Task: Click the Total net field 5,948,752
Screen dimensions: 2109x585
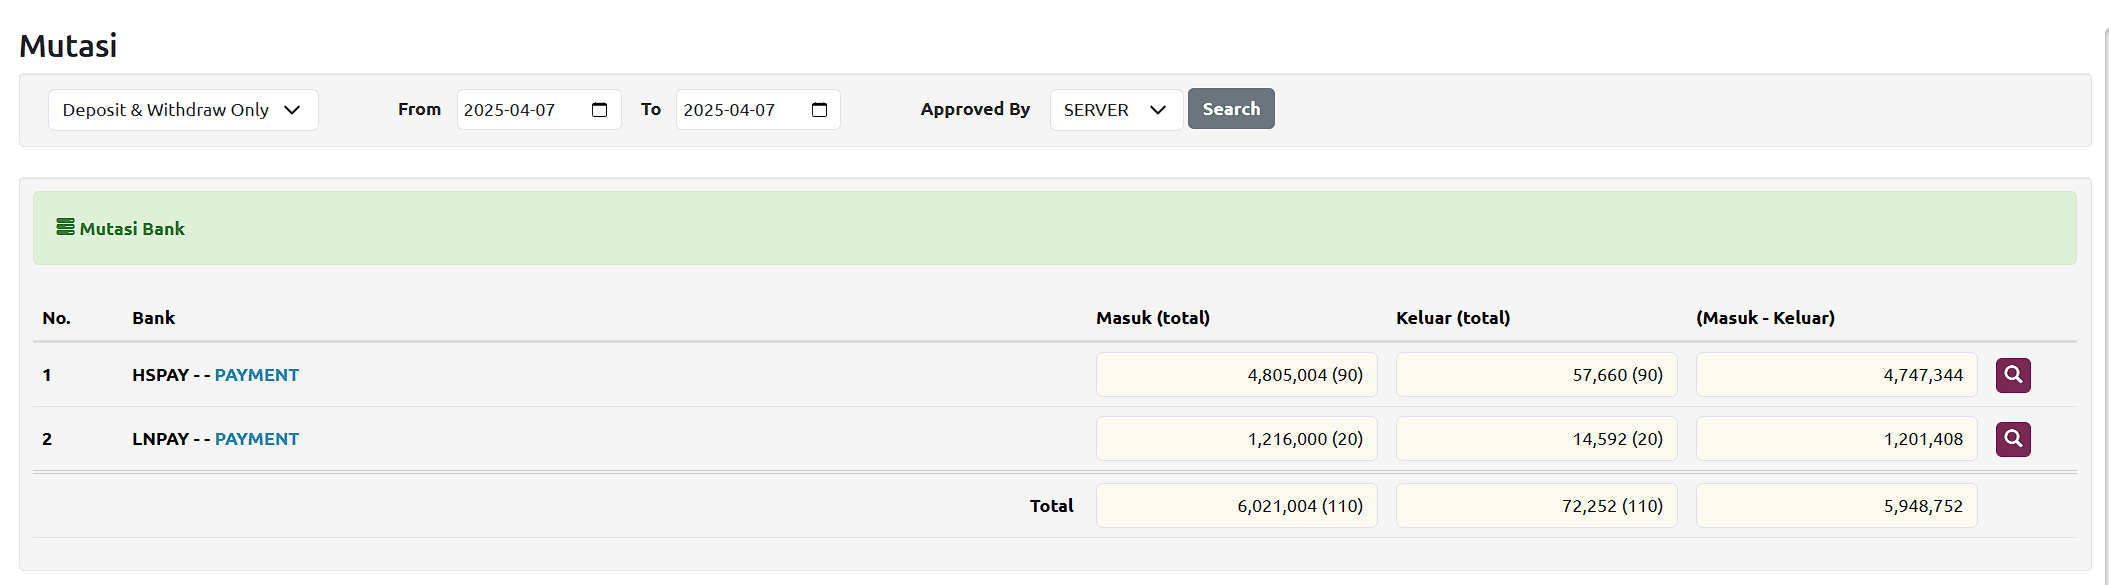Action: pyautogui.click(x=1836, y=506)
